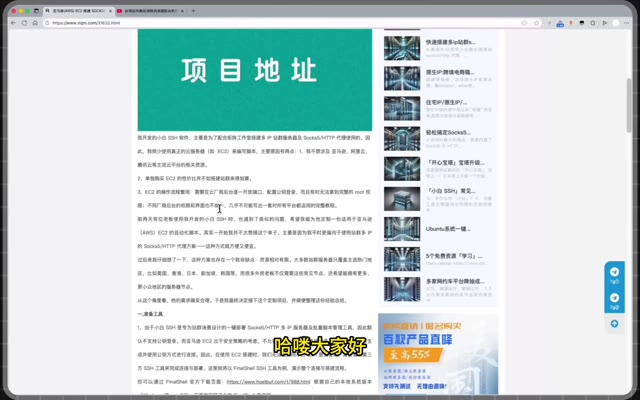This screenshot has width=640, height=400.
Task: Open article '5个免费资源「学习」...'
Action: (x=454, y=256)
